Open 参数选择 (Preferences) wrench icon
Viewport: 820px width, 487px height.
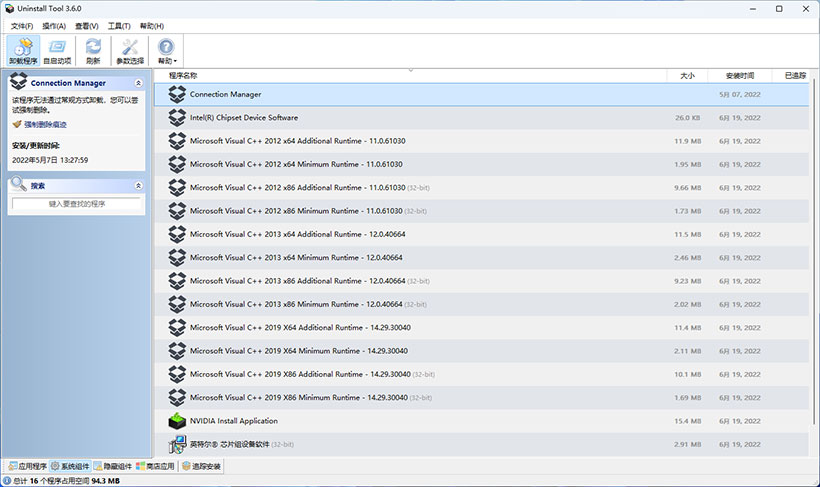pyautogui.click(x=130, y=51)
